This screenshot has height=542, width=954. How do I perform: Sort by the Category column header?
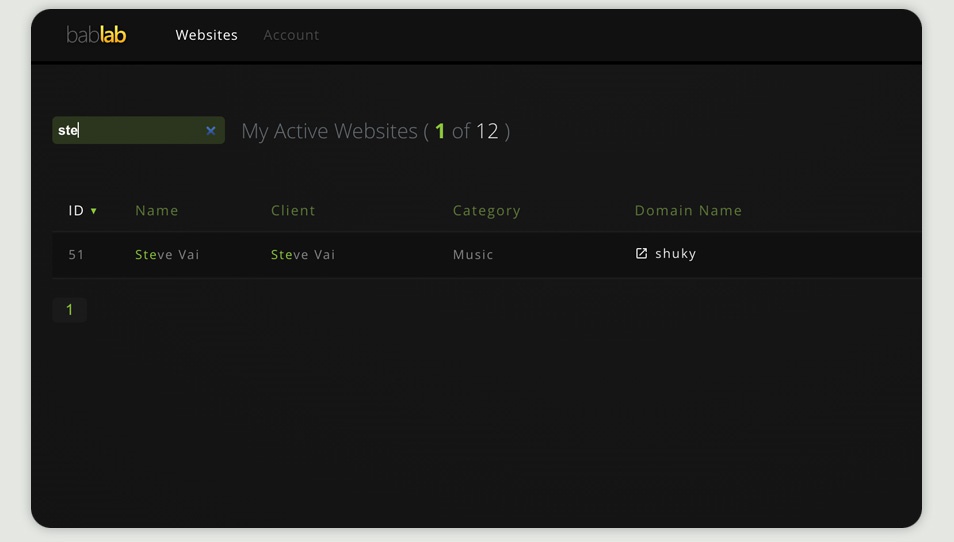point(486,211)
